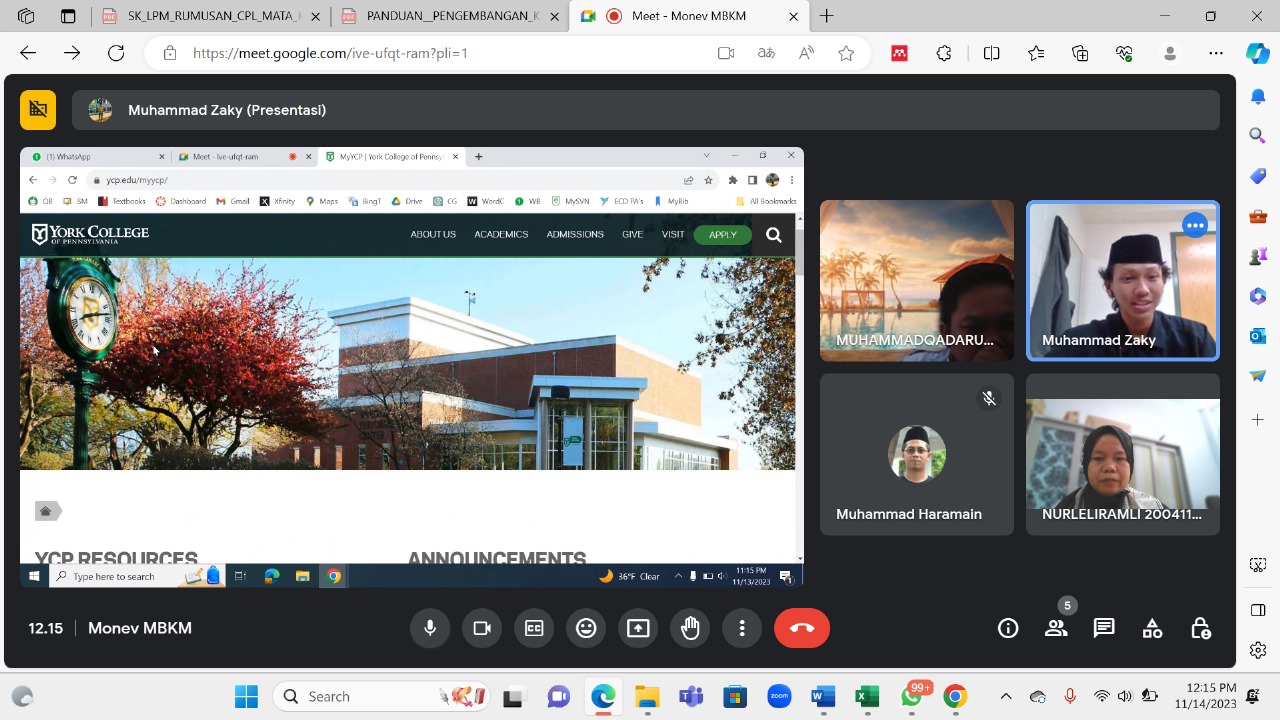Click the present screen icon

tap(638, 628)
